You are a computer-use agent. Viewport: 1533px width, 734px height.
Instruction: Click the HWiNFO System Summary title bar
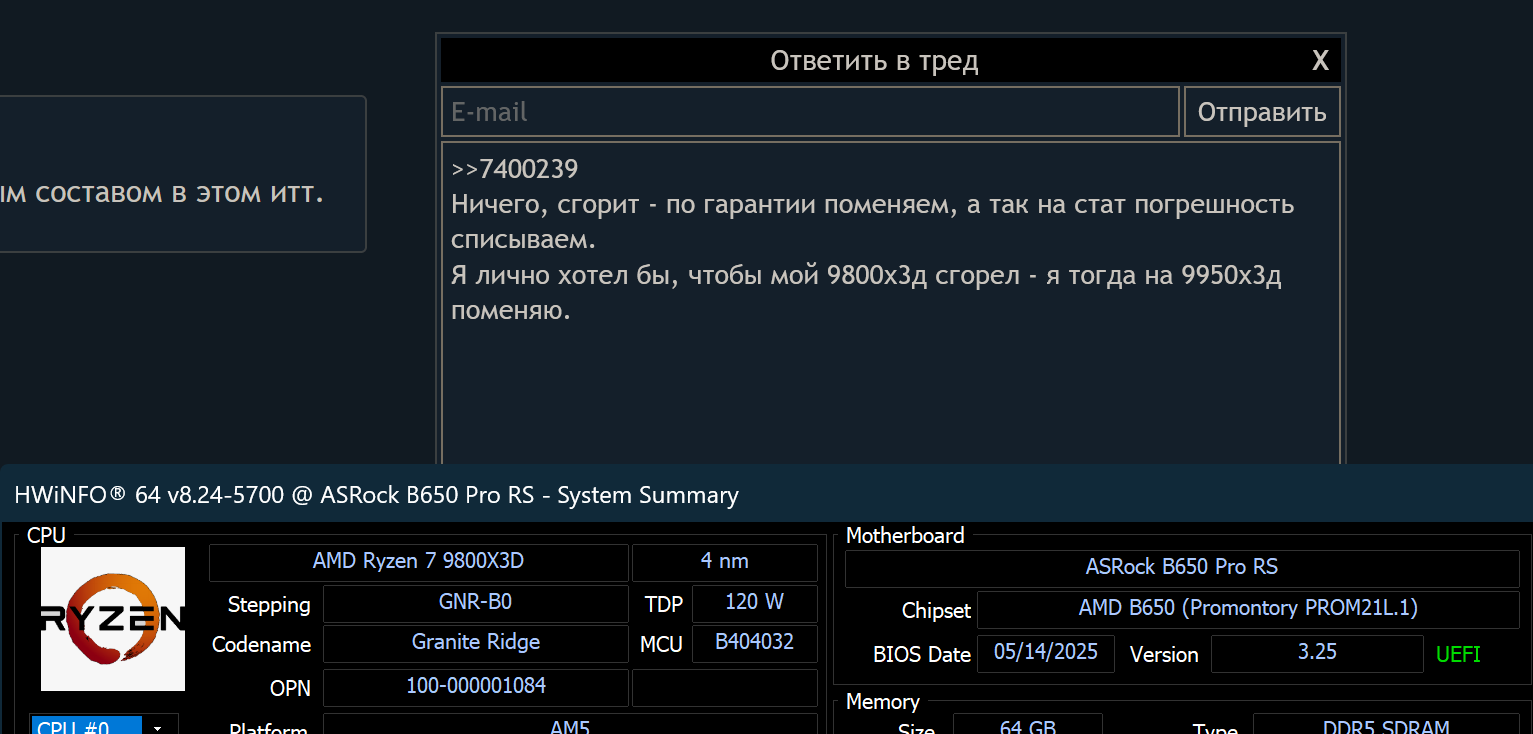(x=766, y=494)
